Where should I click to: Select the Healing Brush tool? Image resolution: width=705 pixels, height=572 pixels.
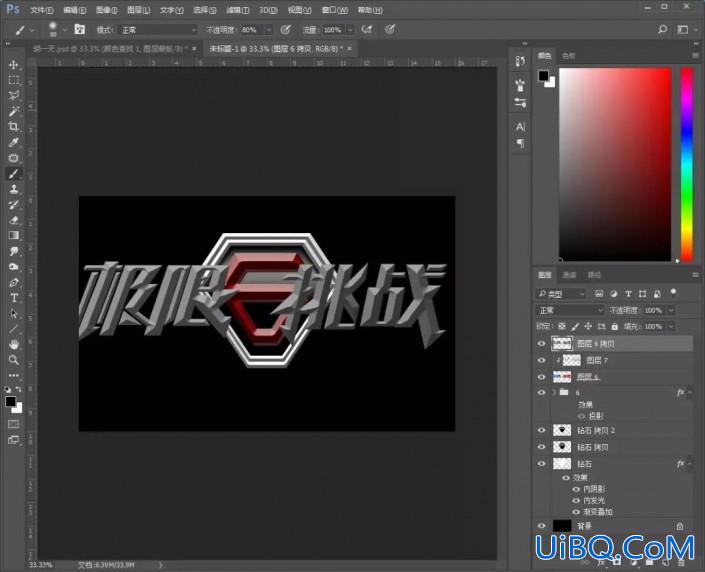[x=13, y=158]
